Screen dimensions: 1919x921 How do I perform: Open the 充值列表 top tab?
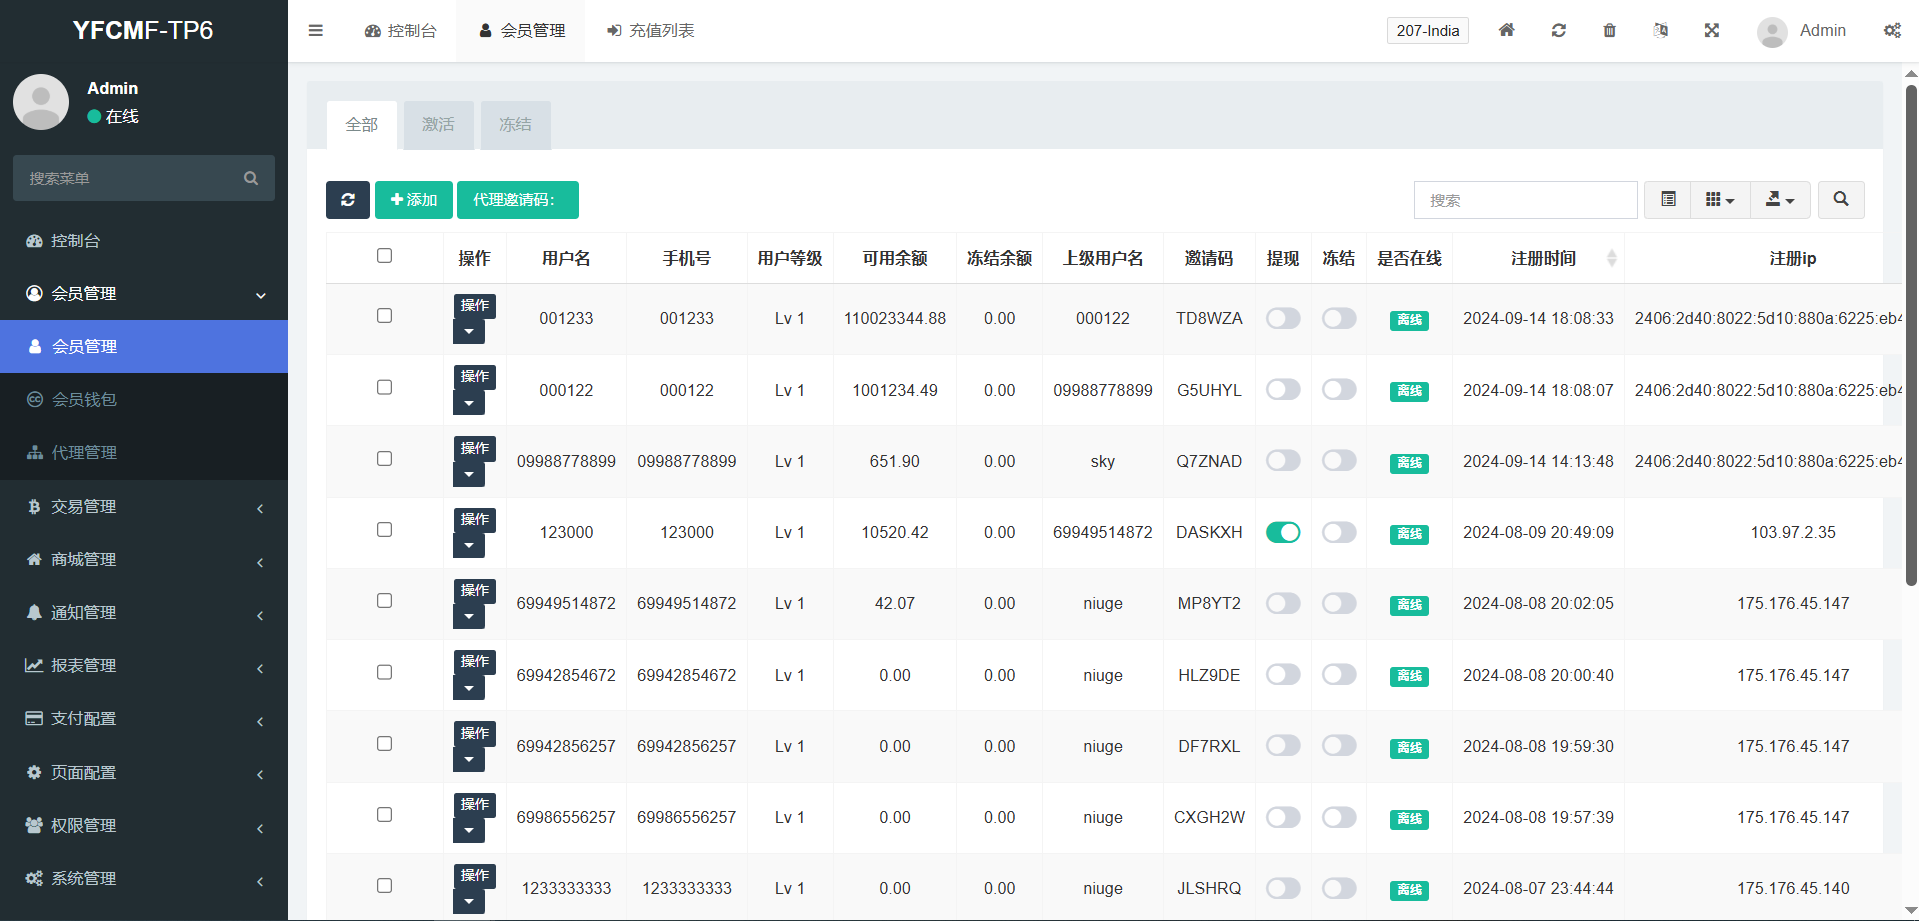coord(651,31)
